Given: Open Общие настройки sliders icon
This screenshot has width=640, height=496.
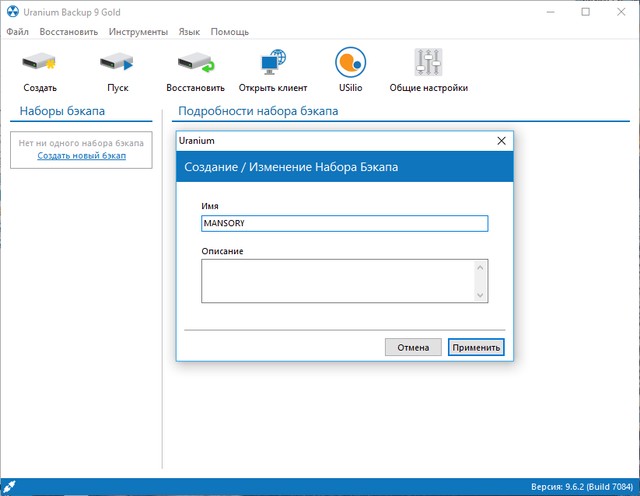Looking at the screenshot, I should (428, 62).
